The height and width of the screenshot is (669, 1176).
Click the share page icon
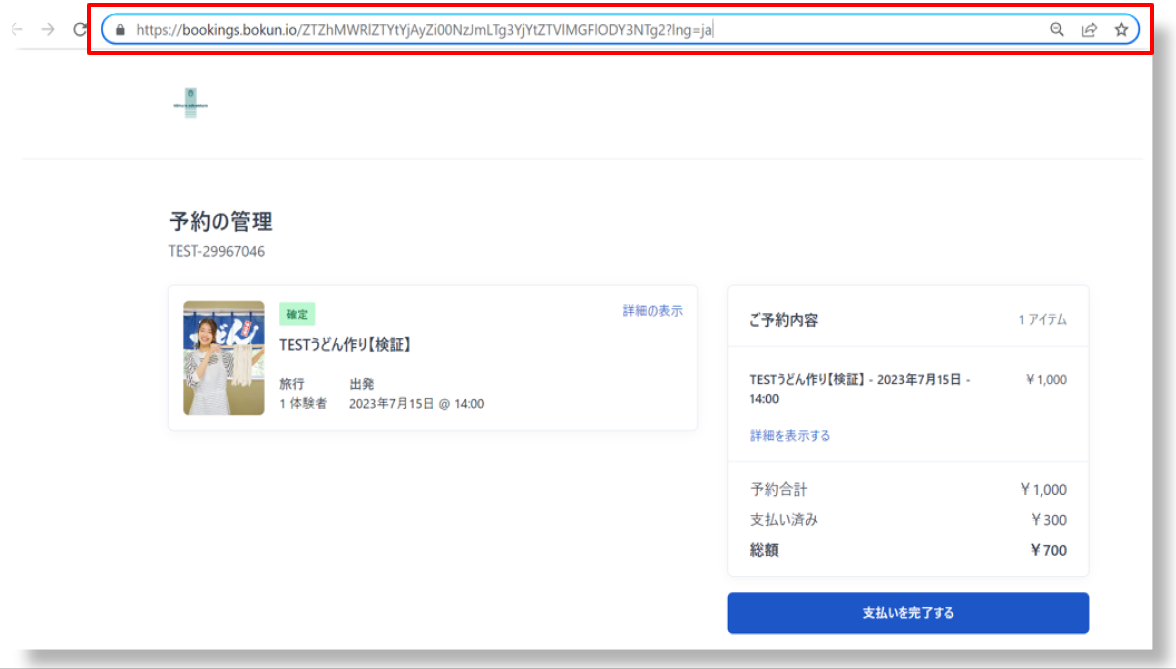(1089, 30)
